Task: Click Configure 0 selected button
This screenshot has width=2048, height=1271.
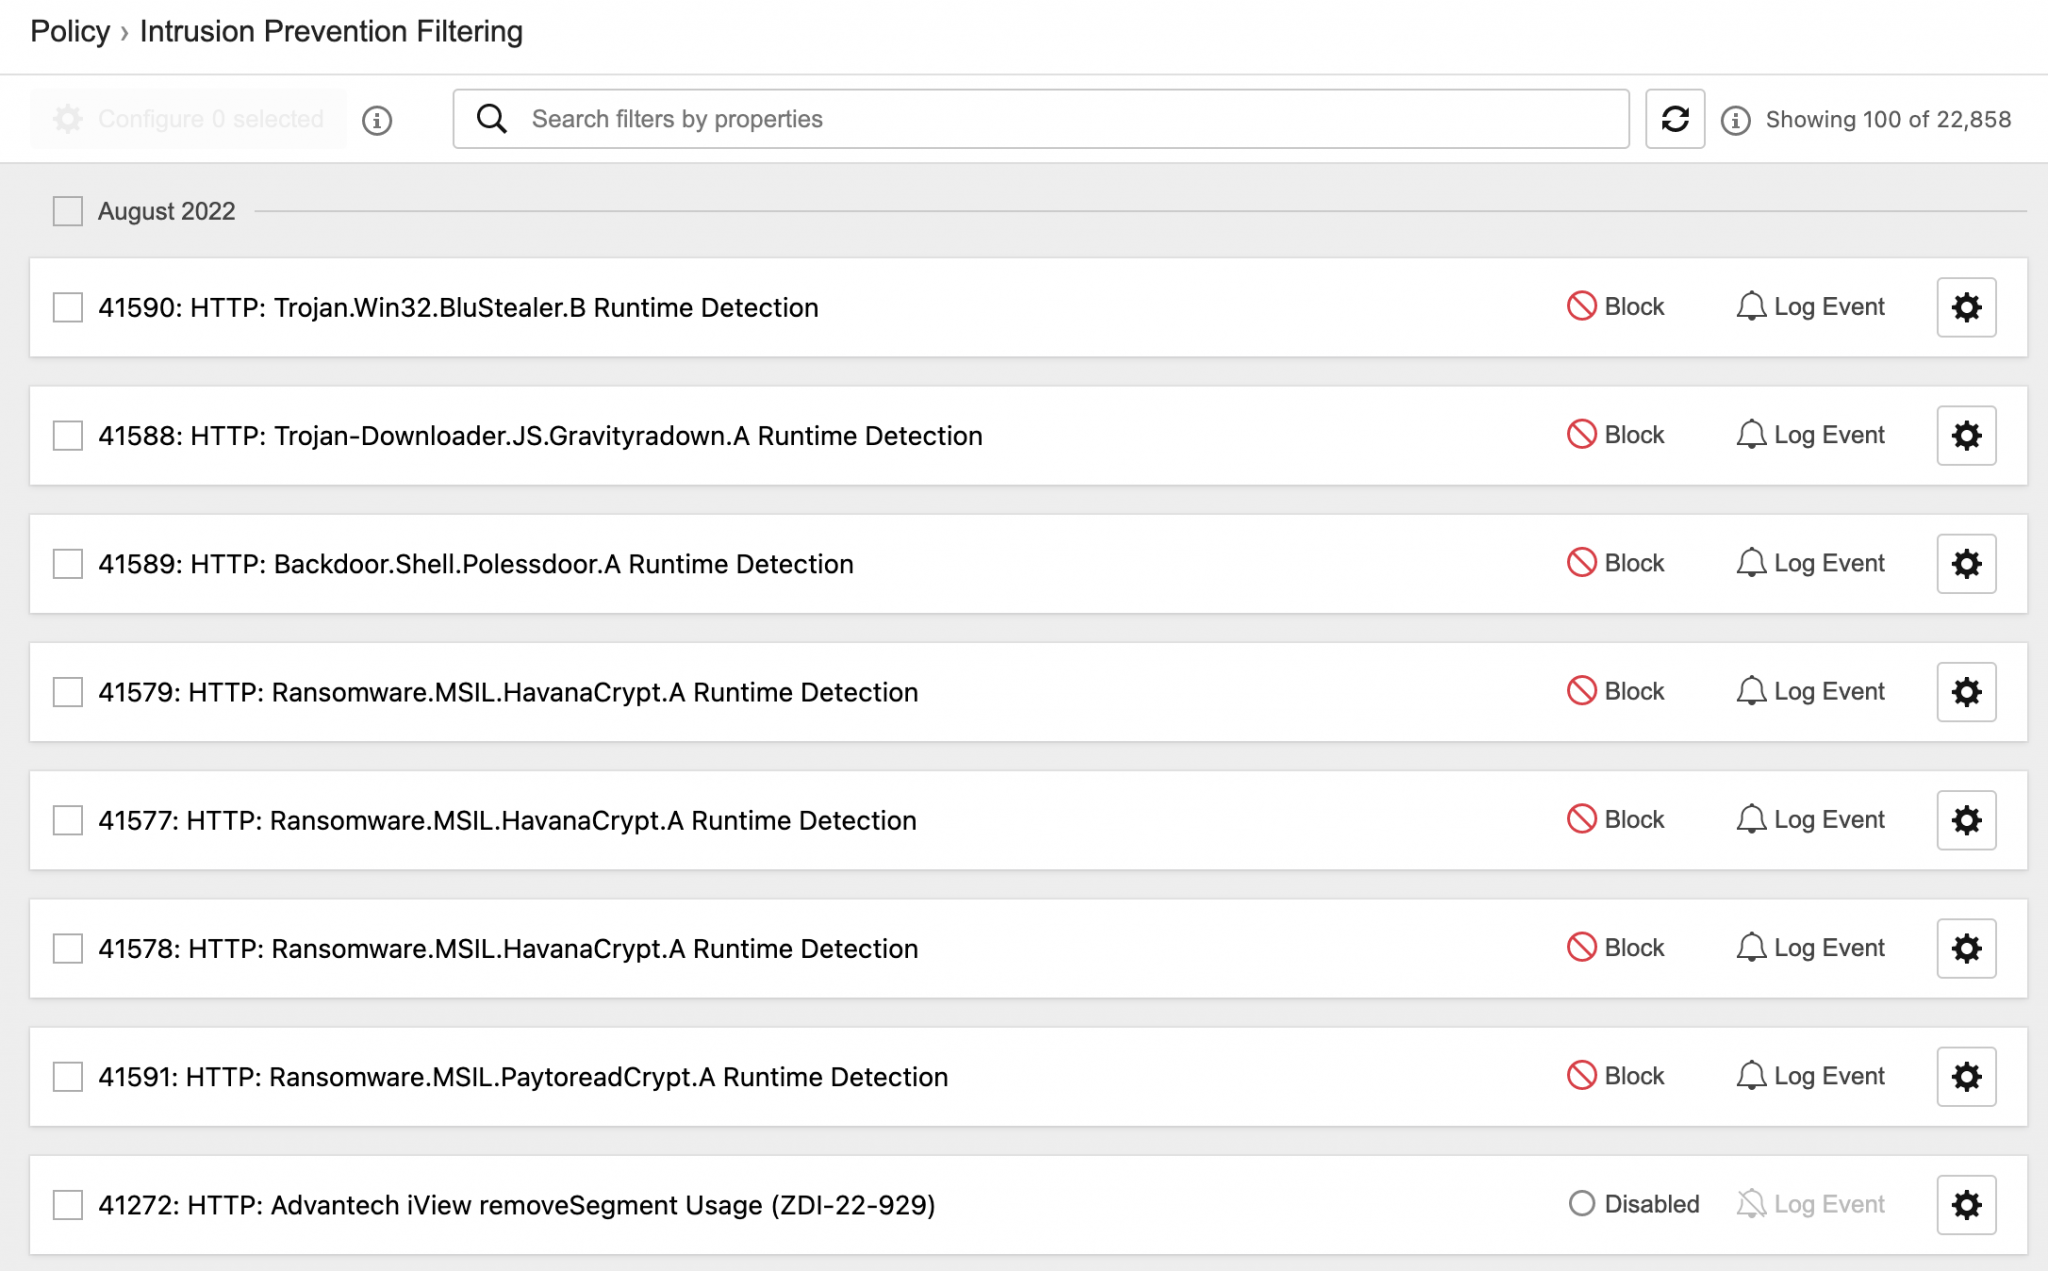Action: tap(189, 119)
